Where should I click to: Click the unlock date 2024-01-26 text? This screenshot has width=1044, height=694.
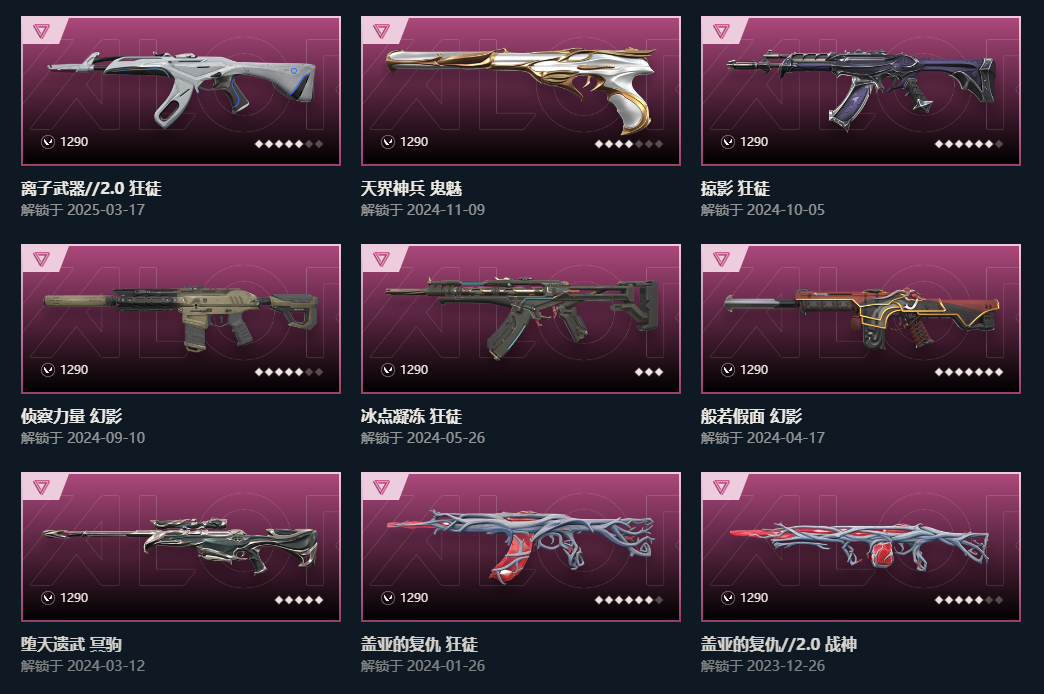446,665
